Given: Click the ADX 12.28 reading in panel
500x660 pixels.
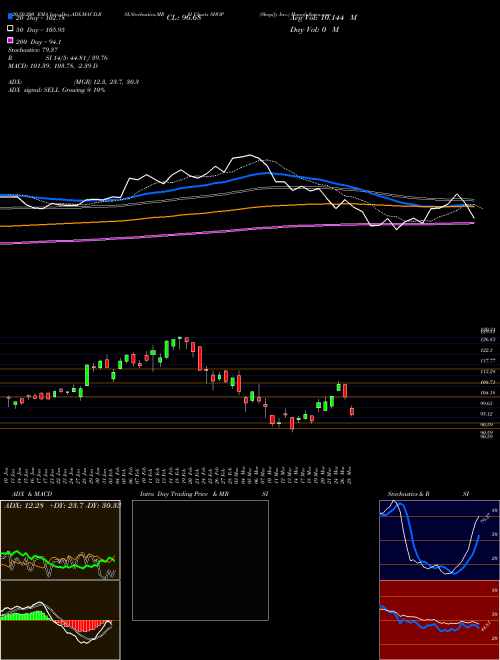Looking at the screenshot, I should [x=24, y=505].
